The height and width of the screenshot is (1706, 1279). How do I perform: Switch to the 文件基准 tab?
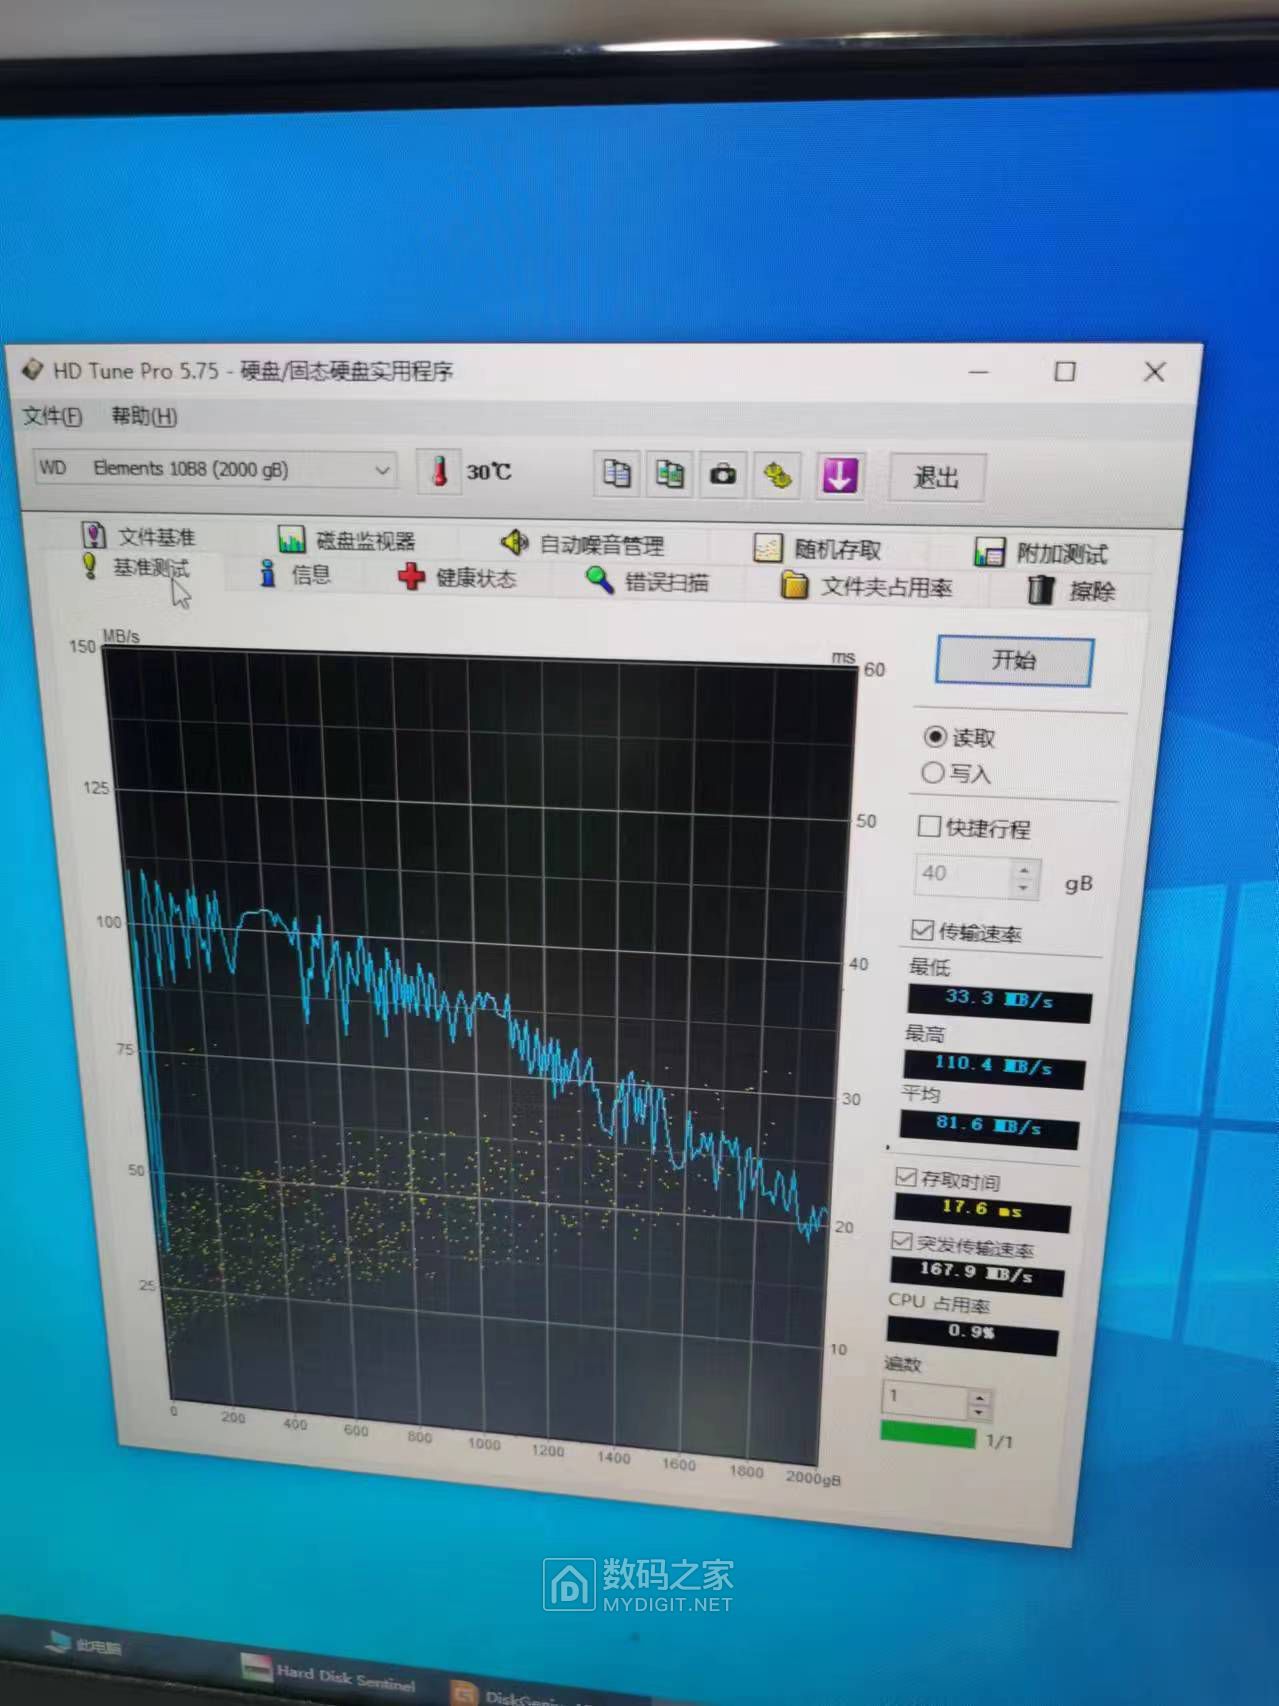coord(140,536)
